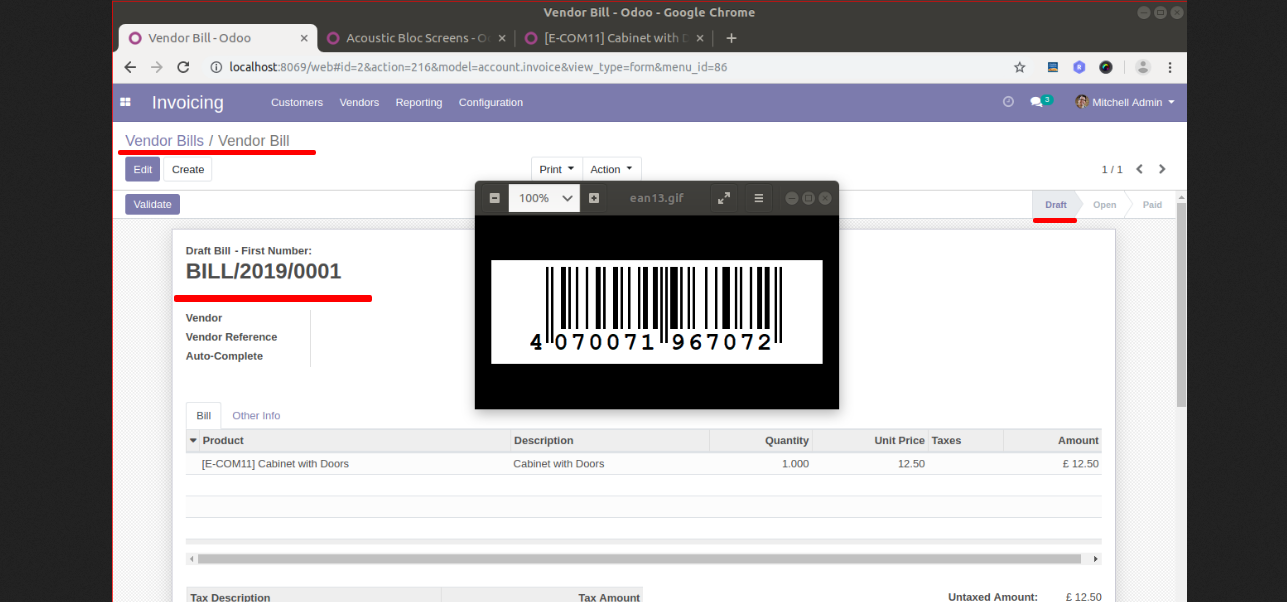Click the first extension icon beside bookmark star
Image resolution: width=1287 pixels, height=602 pixels.
[x=1053, y=67]
